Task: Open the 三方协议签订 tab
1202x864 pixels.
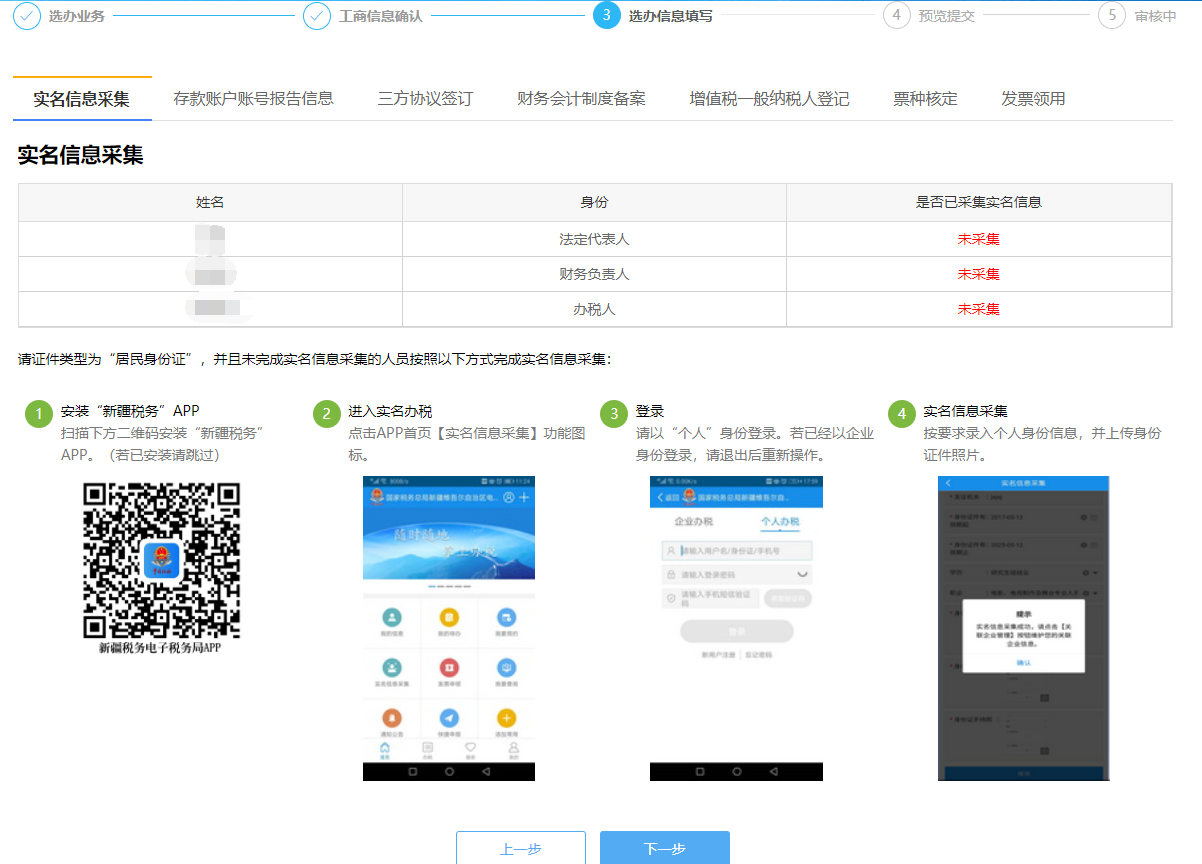Action: coord(425,99)
